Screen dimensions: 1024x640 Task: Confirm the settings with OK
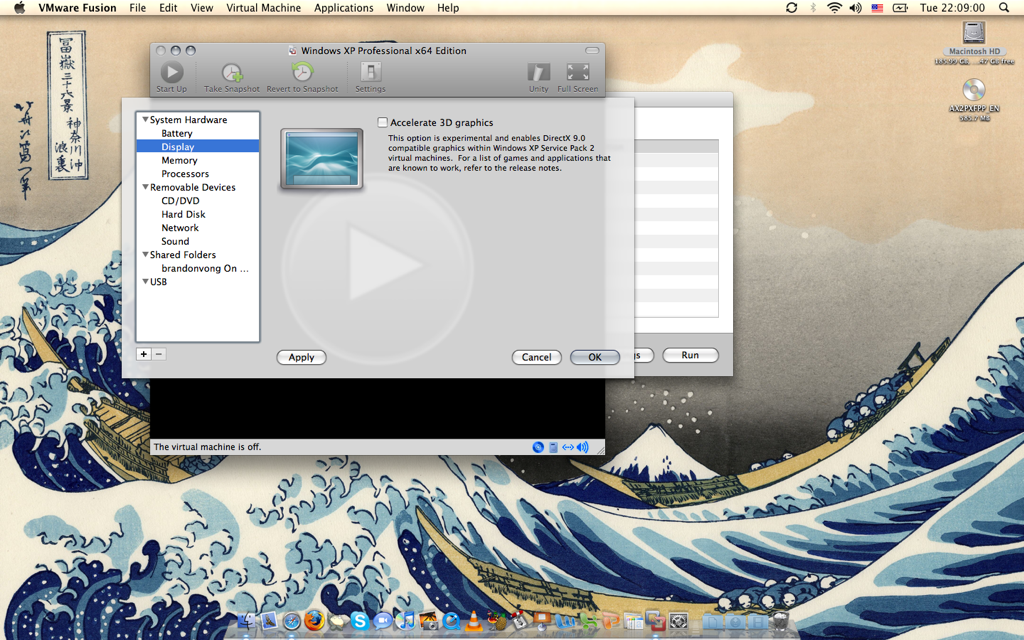[x=594, y=357]
